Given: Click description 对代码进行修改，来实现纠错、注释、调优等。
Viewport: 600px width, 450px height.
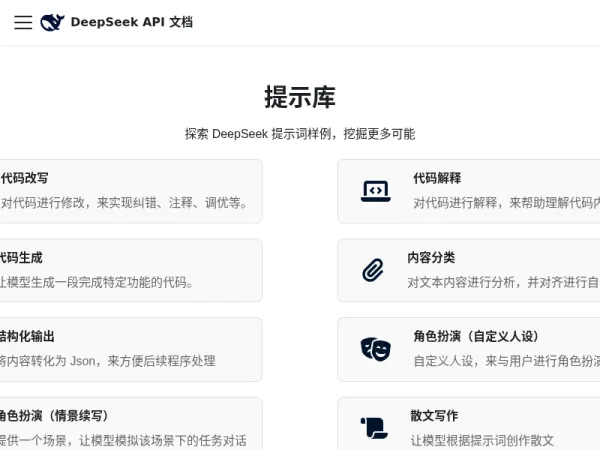Looking at the screenshot, I should point(124,203).
